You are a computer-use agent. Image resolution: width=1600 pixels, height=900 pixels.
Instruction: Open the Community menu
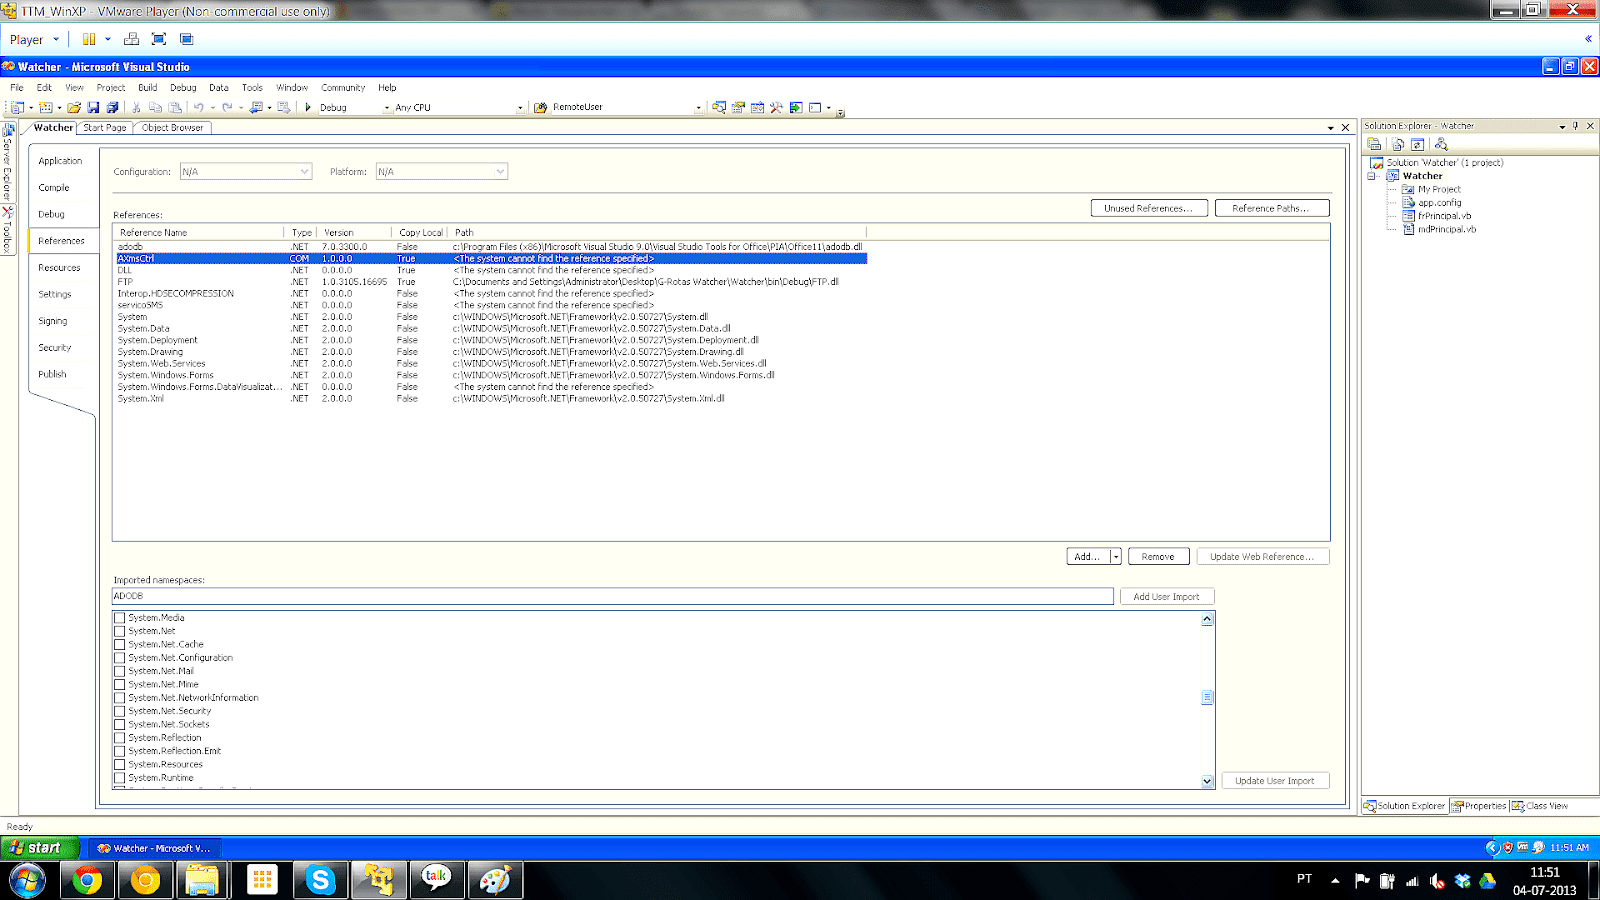click(x=343, y=88)
